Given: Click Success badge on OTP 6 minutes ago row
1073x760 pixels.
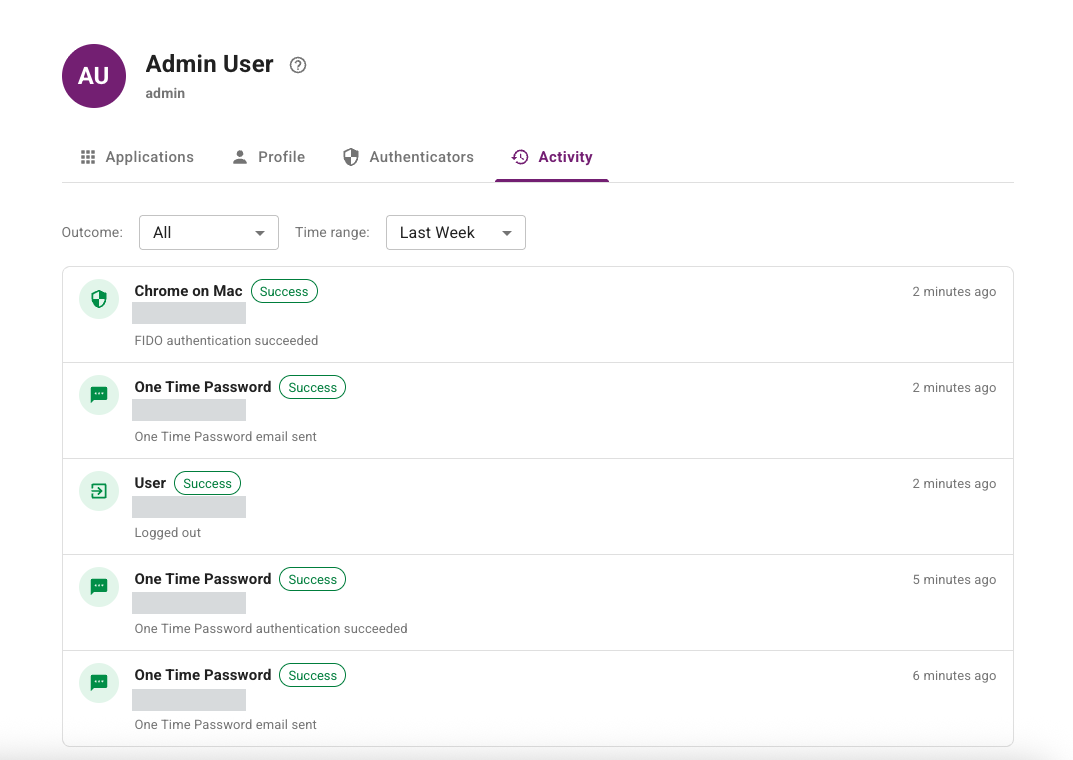Looking at the screenshot, I should pos(313,675).
